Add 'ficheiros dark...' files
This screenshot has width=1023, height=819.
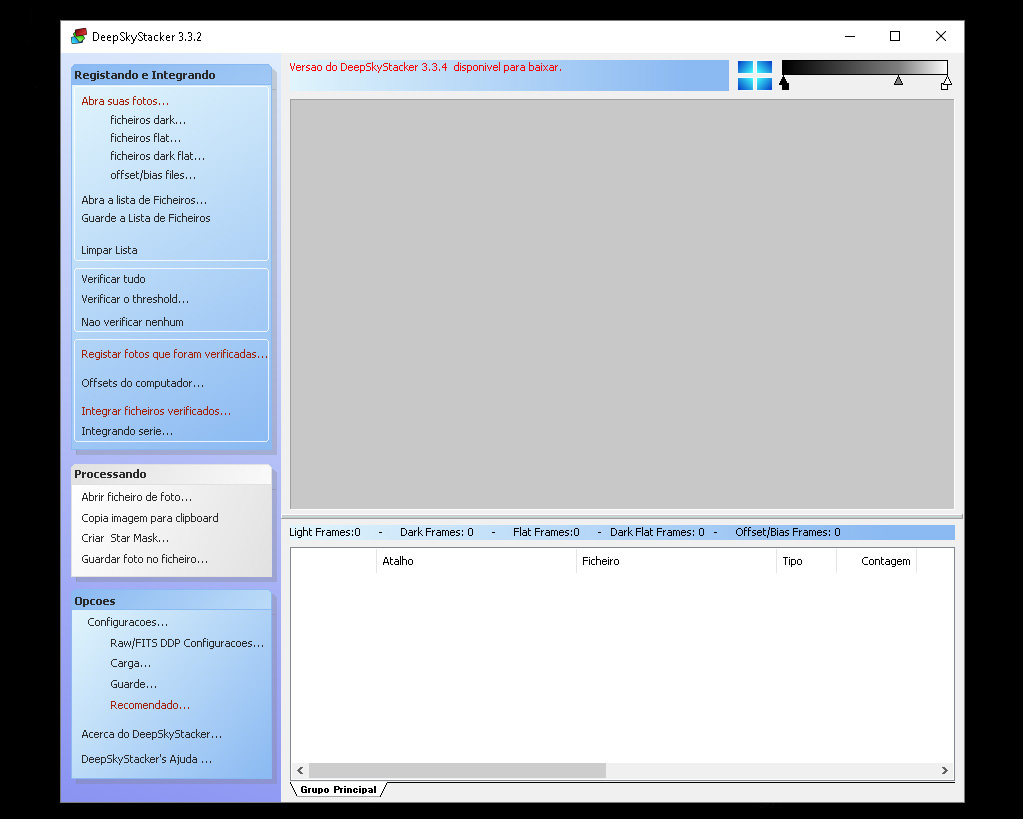click(148, 120)
